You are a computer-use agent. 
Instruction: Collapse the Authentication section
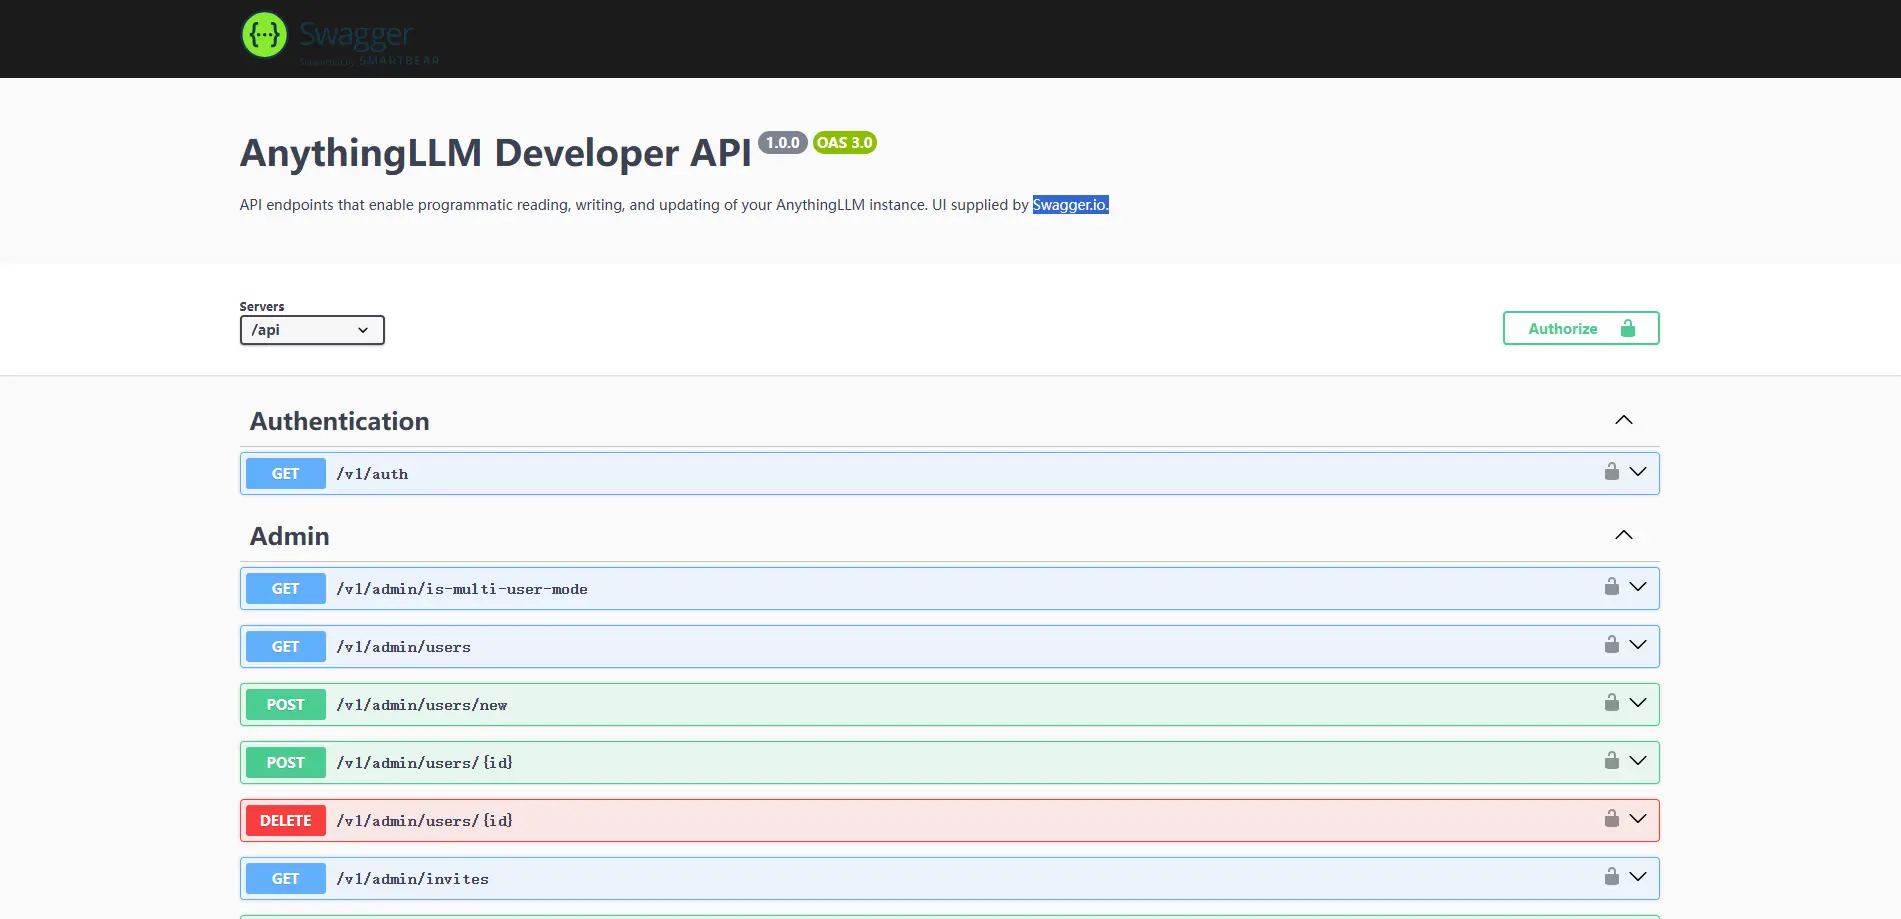[x=1623, y=420]
